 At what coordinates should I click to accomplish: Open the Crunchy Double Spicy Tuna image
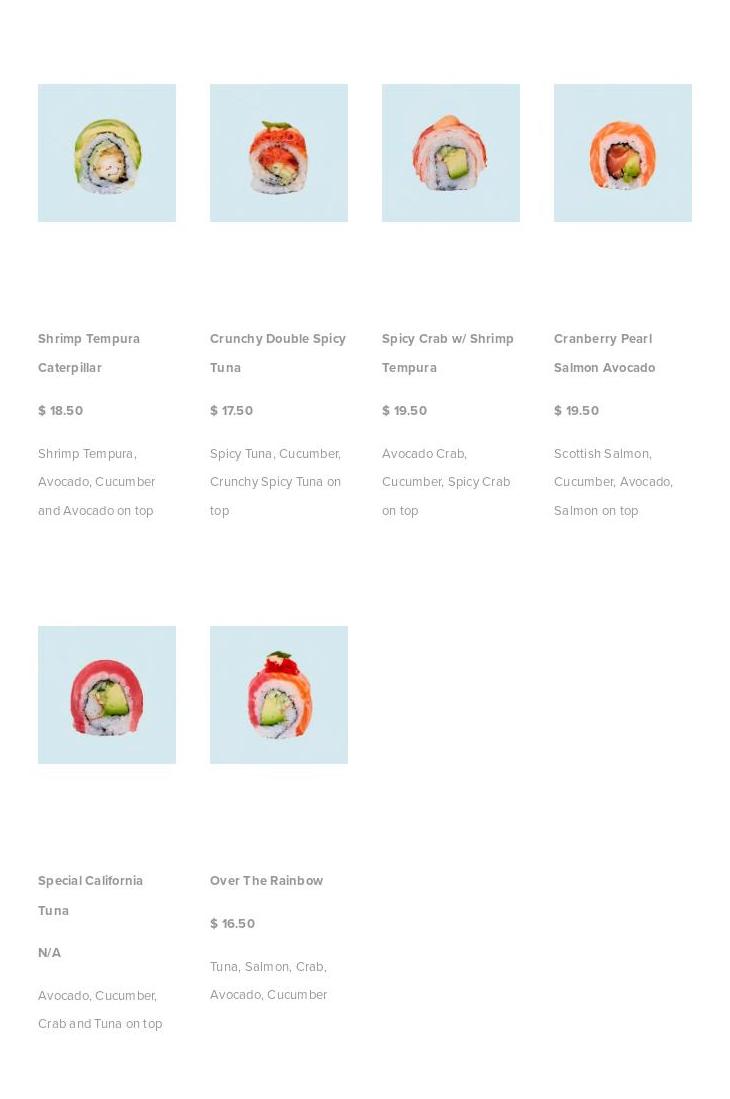click(279, 153)
